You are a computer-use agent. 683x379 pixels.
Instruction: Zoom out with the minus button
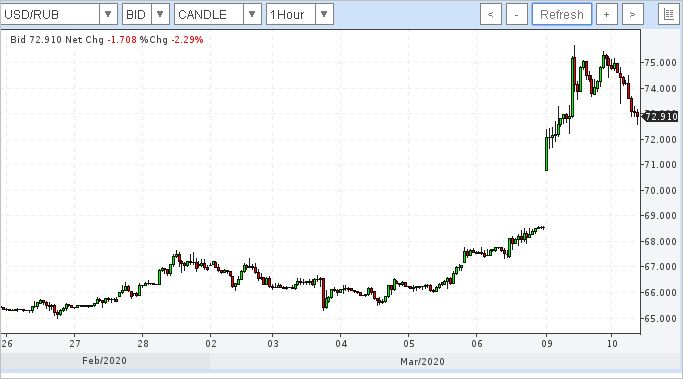517,14
